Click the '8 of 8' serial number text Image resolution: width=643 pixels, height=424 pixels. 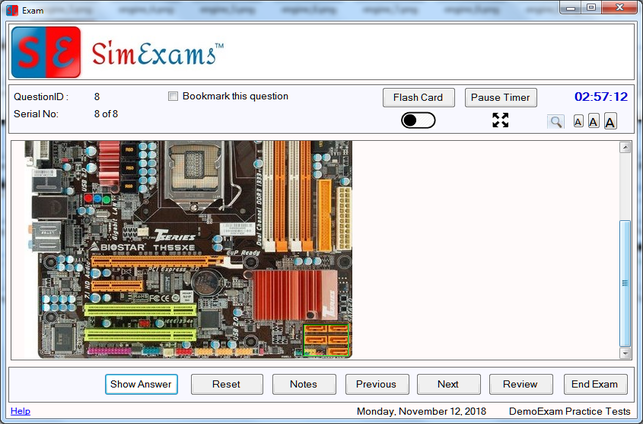coord(106,114)
